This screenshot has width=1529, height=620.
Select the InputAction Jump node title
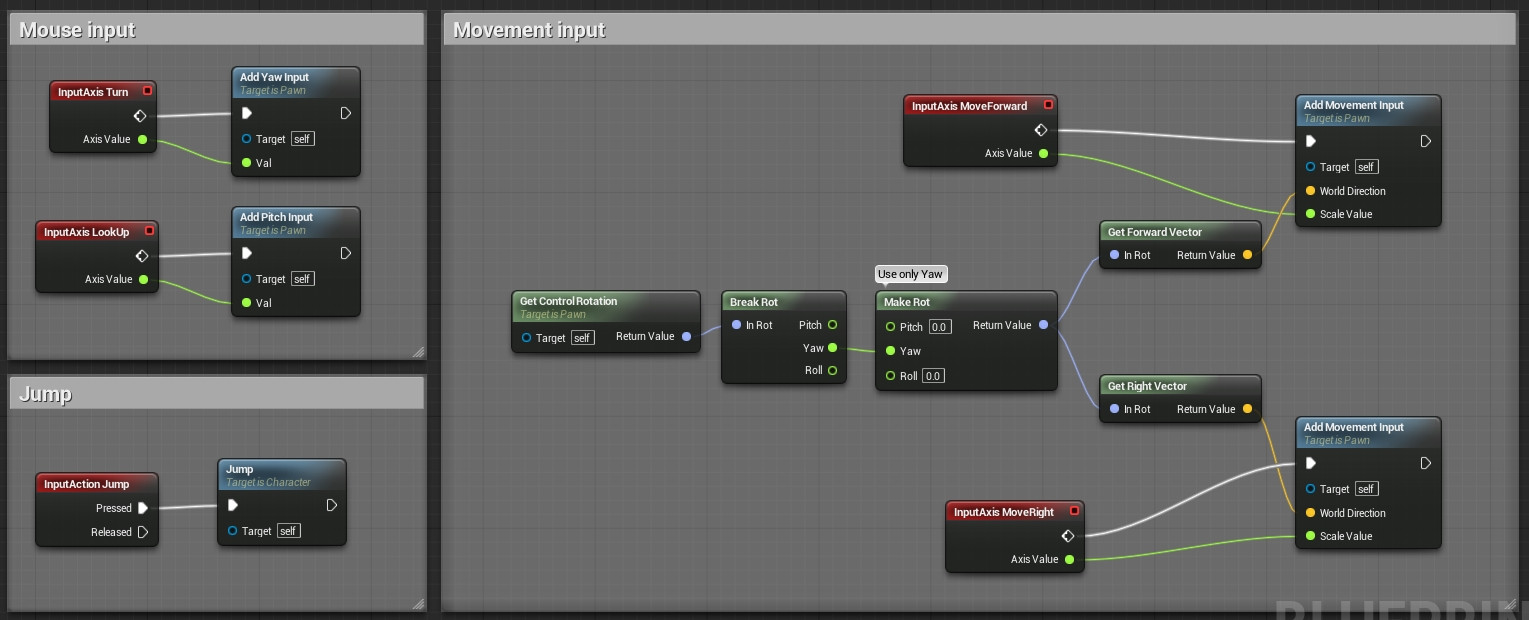coord(86,484)
